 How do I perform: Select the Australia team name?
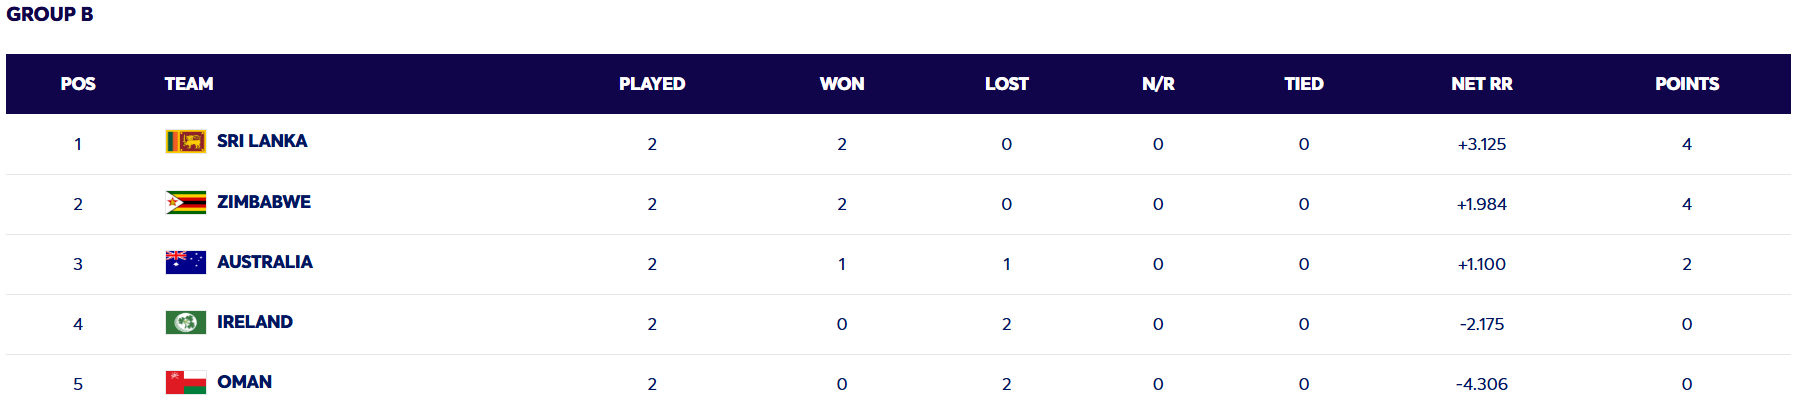tap(265, 262)
